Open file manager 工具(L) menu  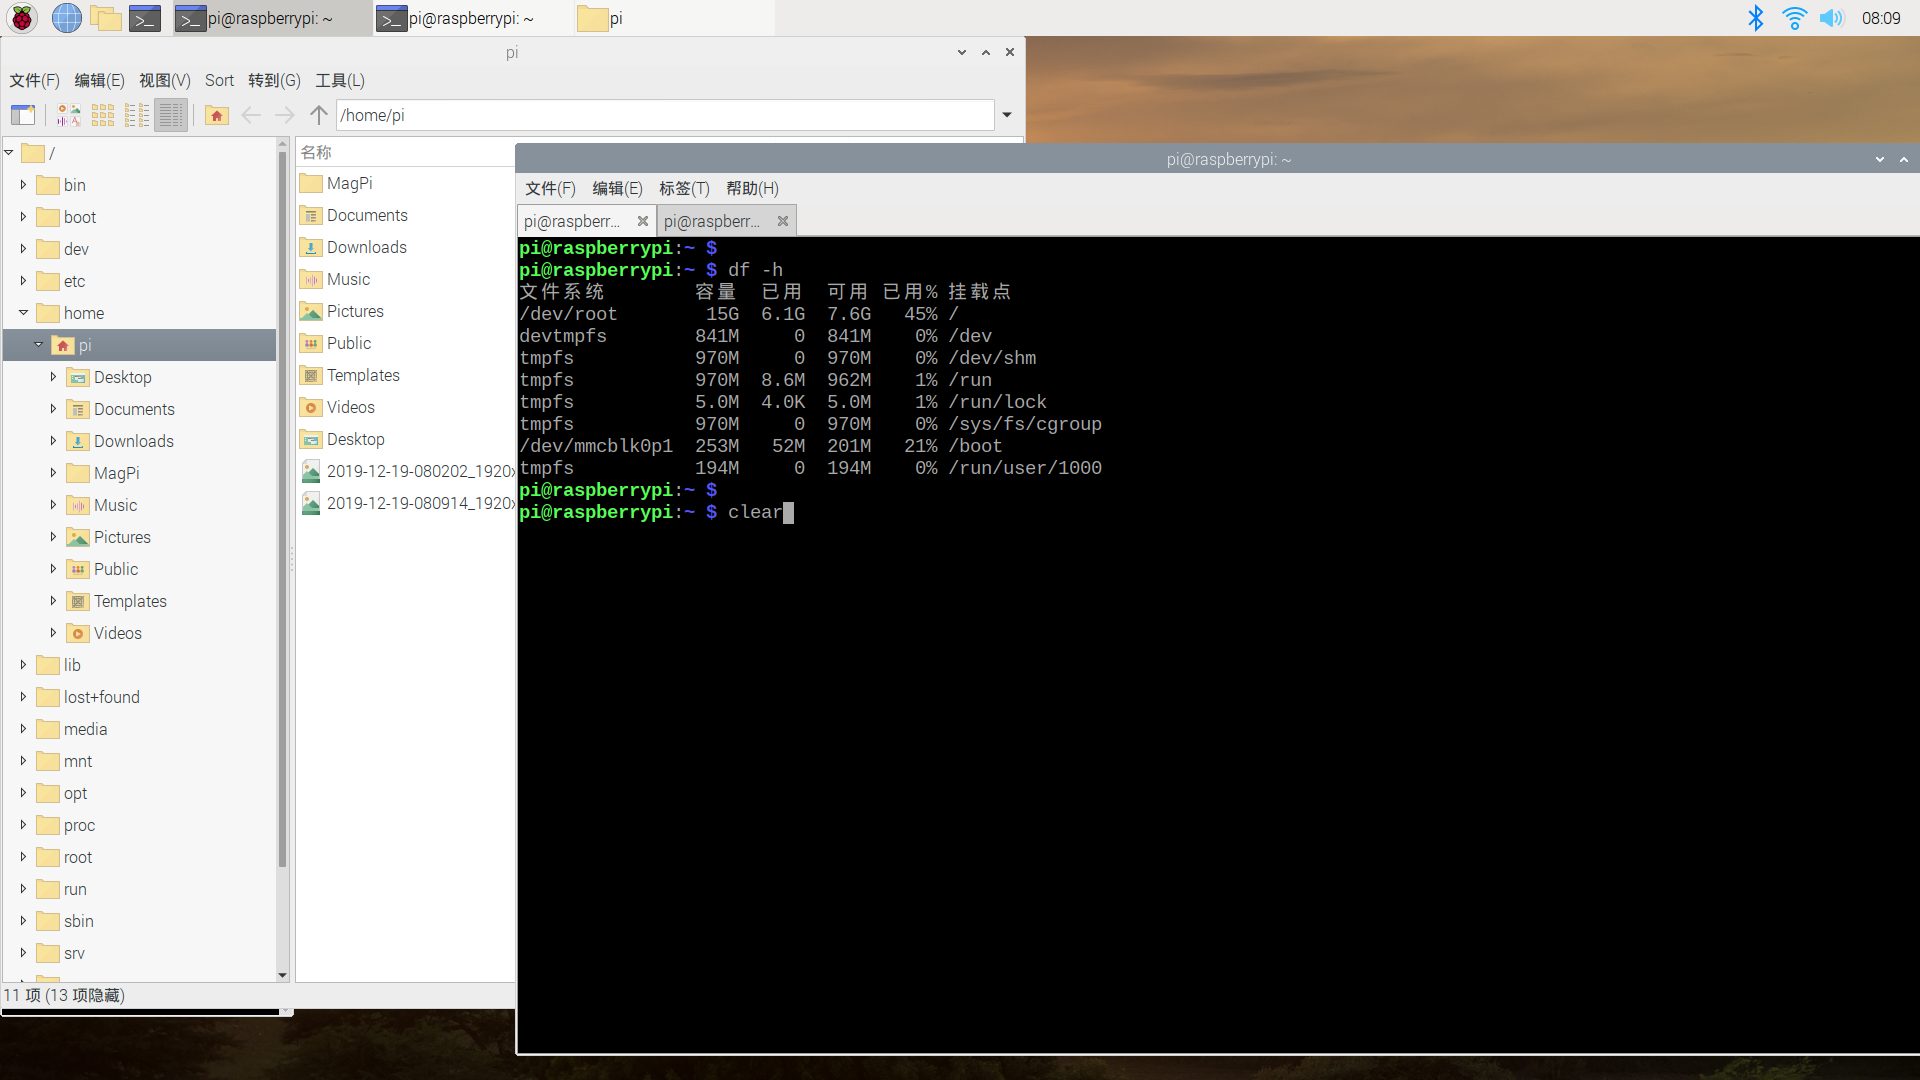point(340,81)
